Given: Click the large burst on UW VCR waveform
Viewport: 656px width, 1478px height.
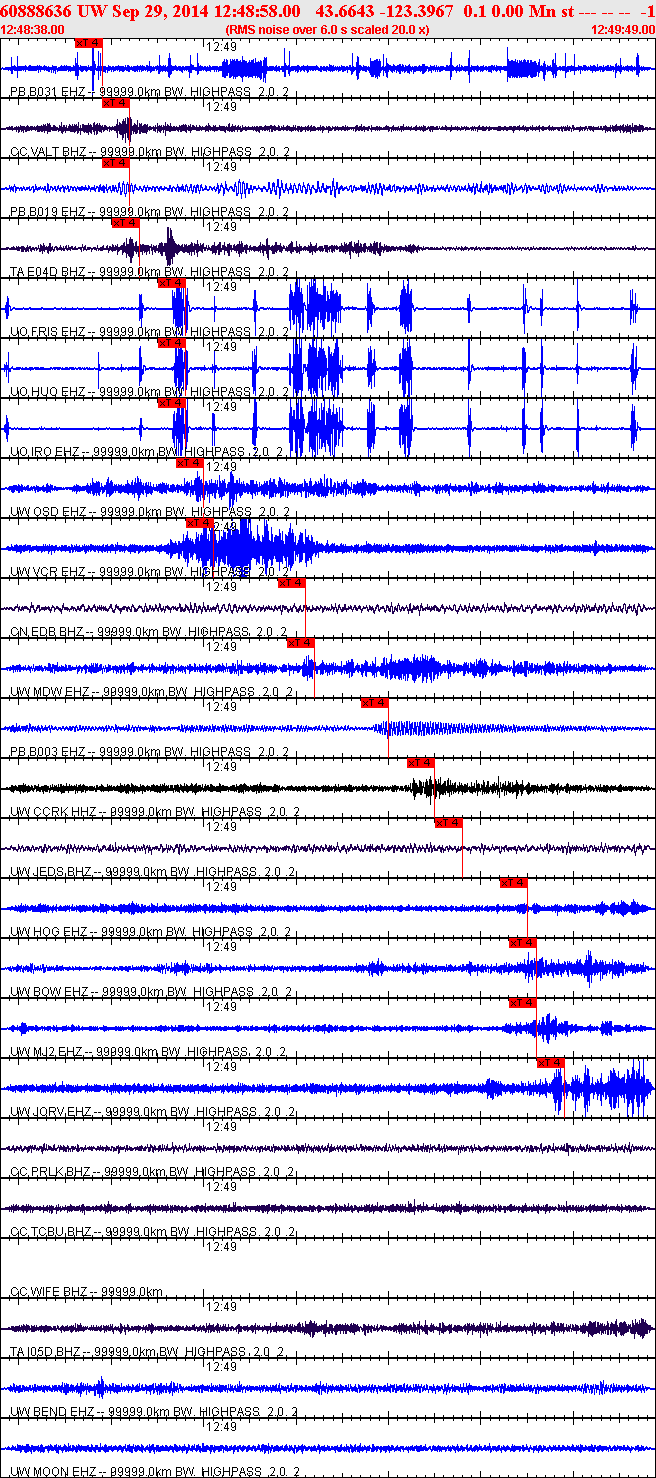Looking at the screenshot, I should pos(240,548).
